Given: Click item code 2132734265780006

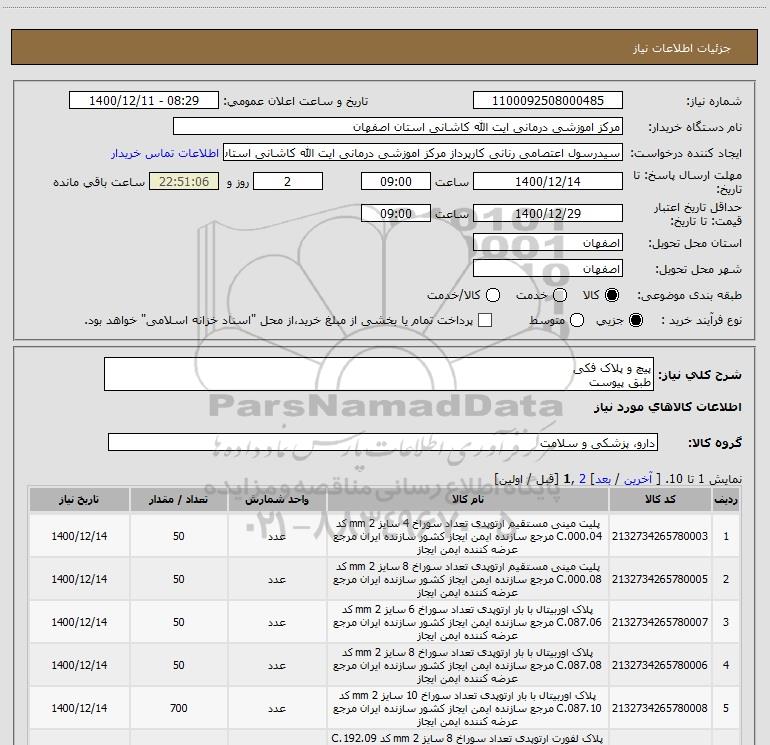Looking at the screenshot, I should coord(660,665).
